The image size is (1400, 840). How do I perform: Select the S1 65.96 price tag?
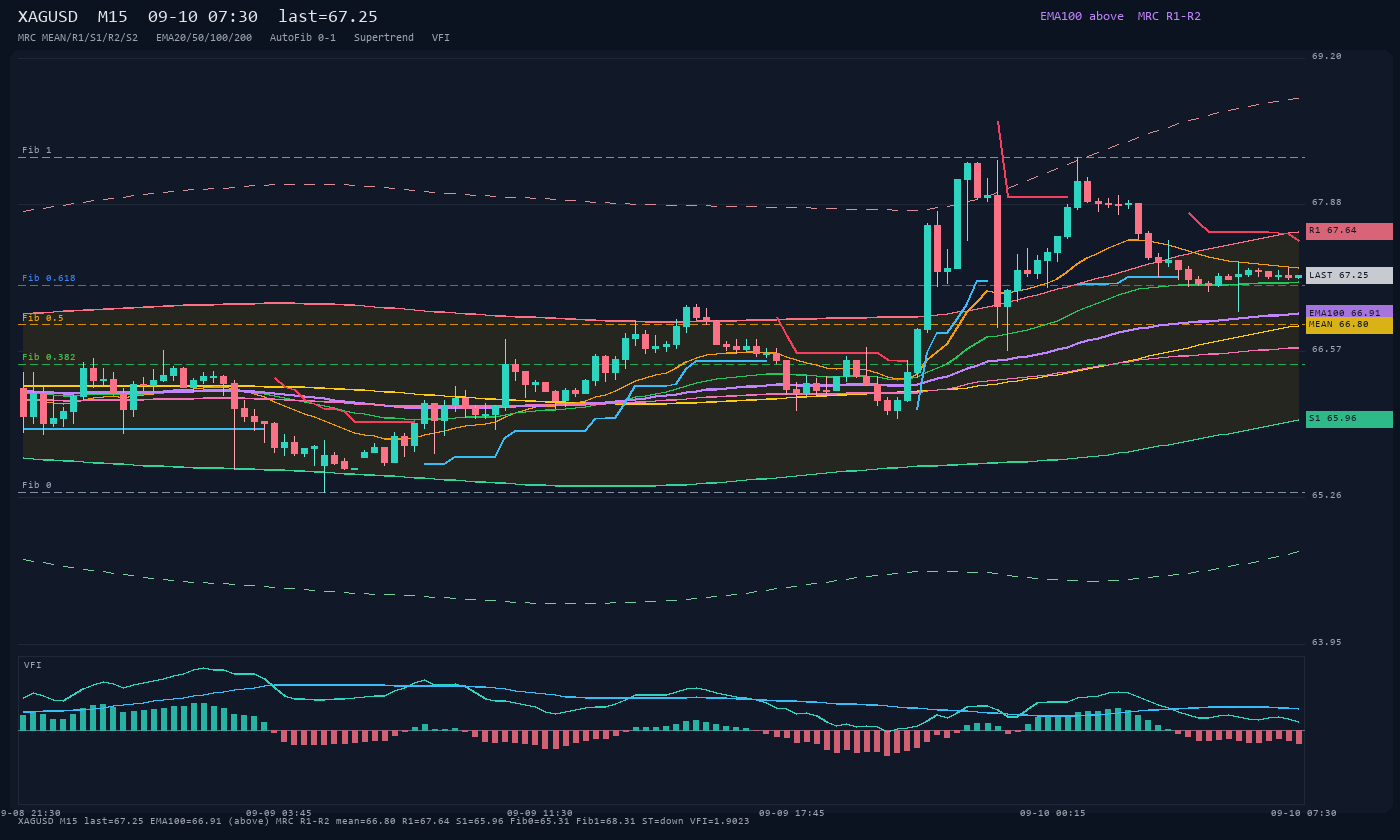1349,419
